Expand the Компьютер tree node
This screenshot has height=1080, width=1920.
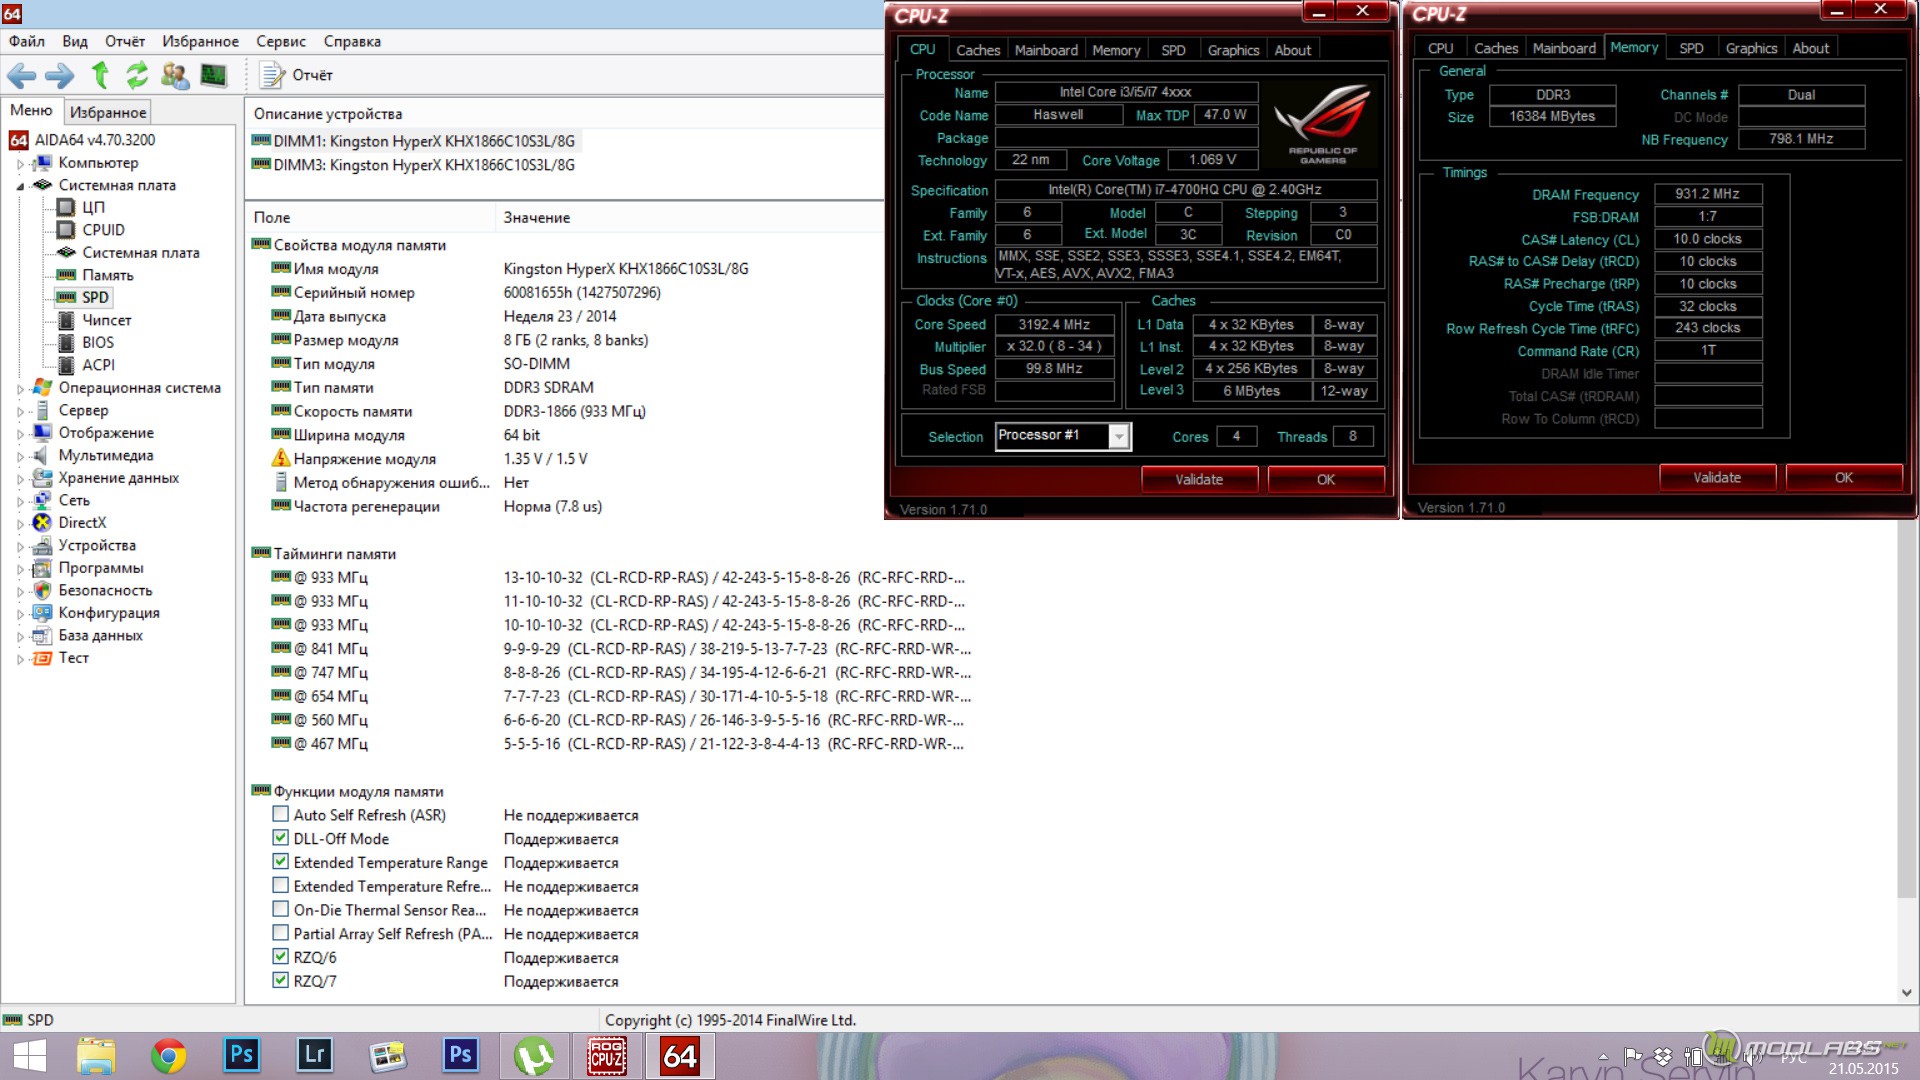point(20,163)
